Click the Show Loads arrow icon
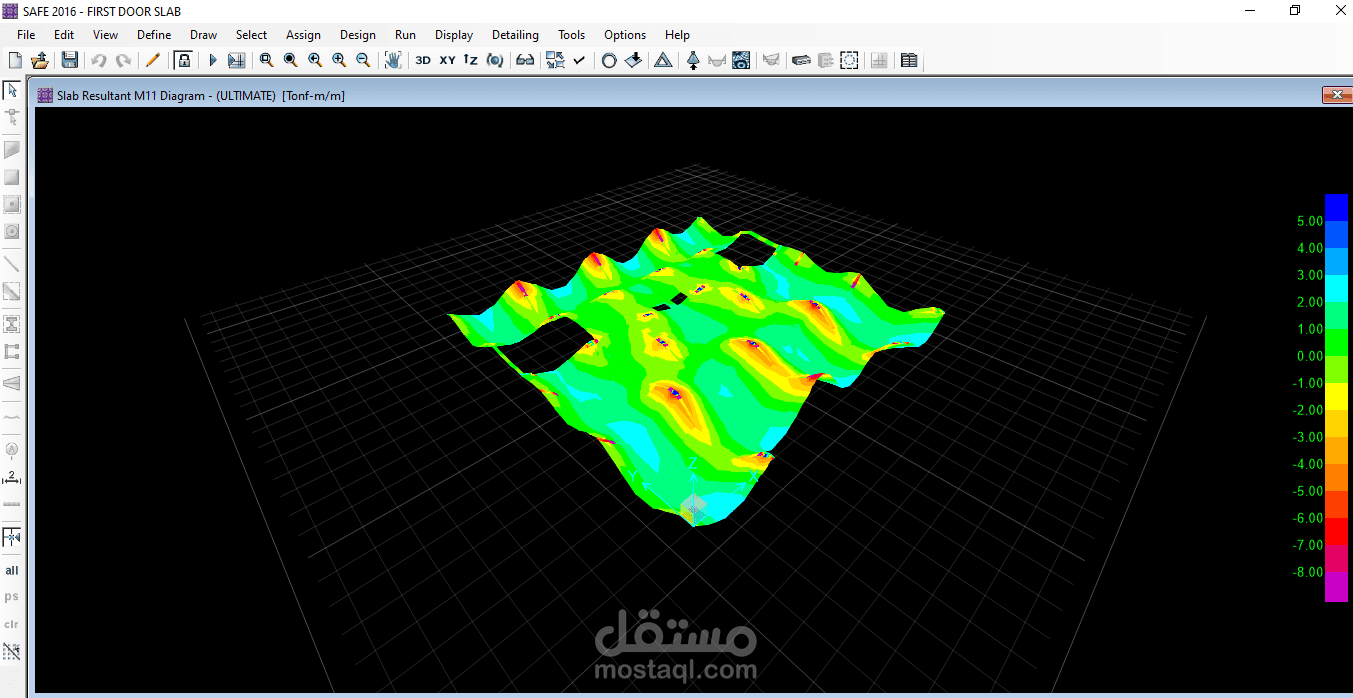Screen dimensions: 1353x698 [633, 60]
